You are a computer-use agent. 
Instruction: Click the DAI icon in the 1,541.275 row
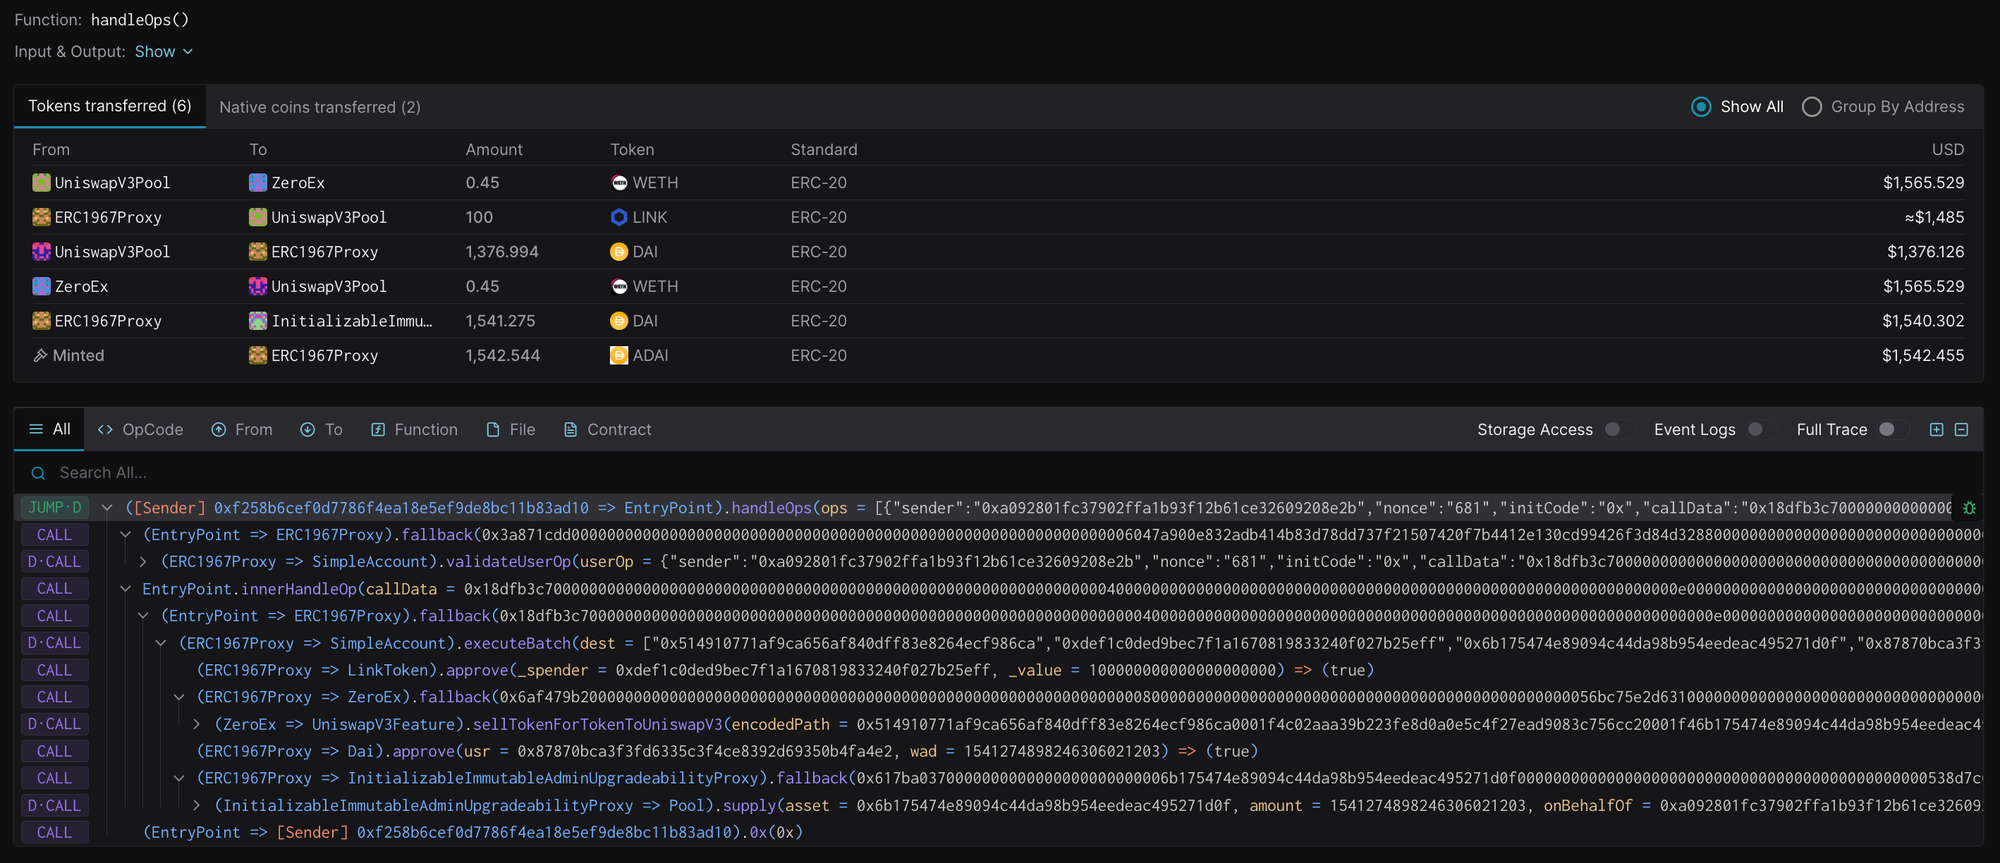click(619, 321)
